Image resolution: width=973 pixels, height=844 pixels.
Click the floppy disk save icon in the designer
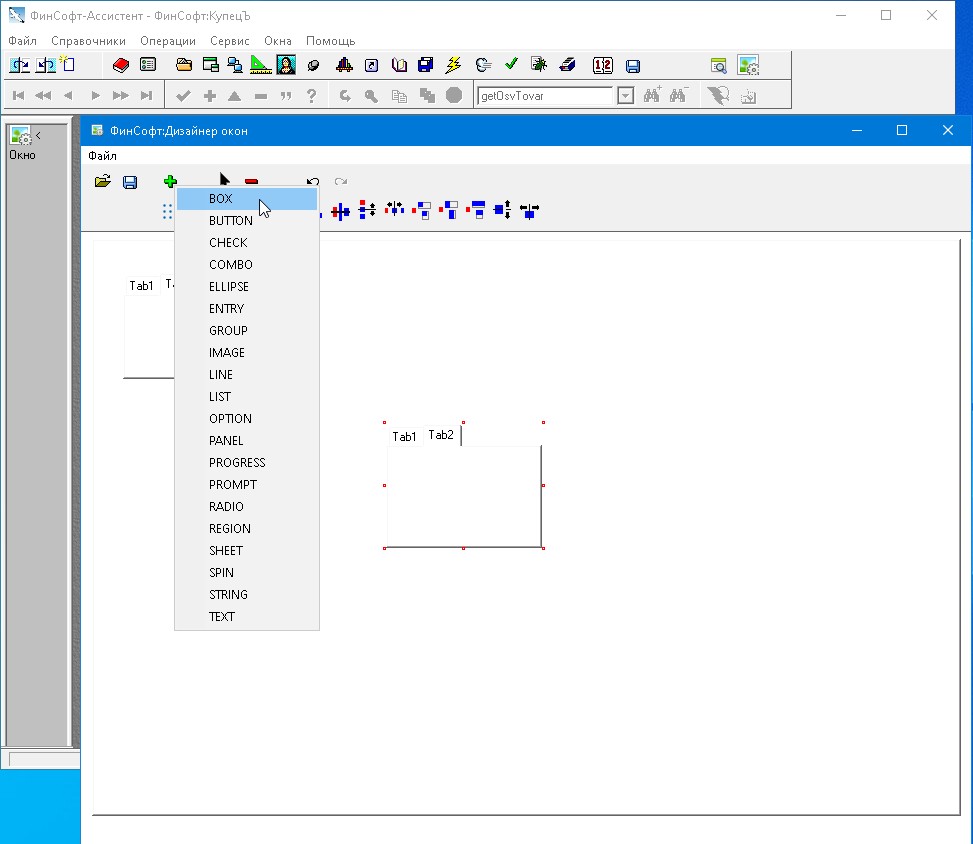click(x=130, y=182)
